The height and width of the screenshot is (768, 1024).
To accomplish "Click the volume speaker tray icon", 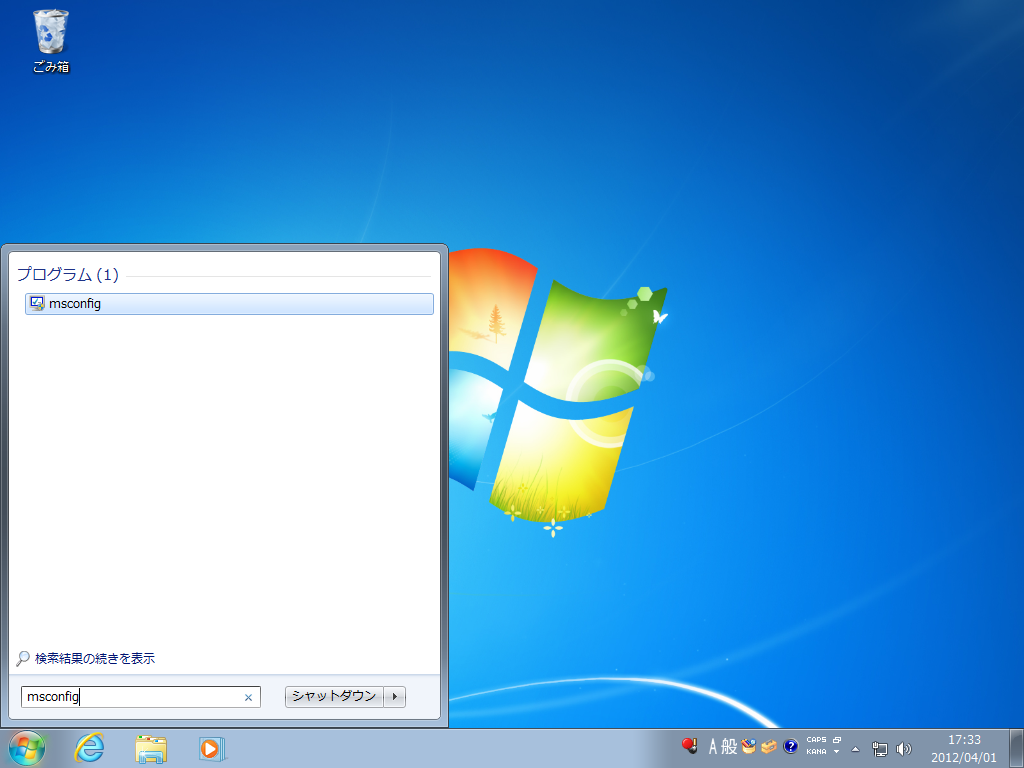I will [904, 749].
